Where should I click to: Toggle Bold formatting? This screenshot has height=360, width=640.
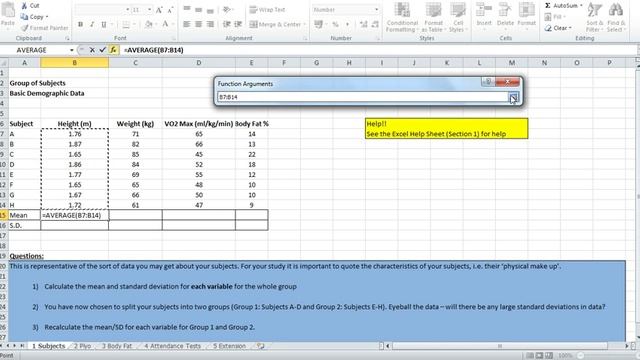point(80,24)
